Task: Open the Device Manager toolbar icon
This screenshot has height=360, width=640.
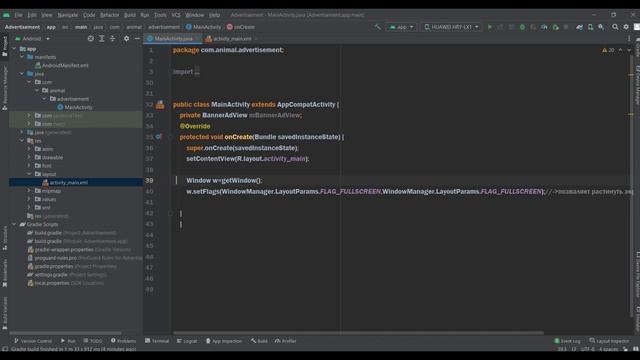Action: [591, 27]
